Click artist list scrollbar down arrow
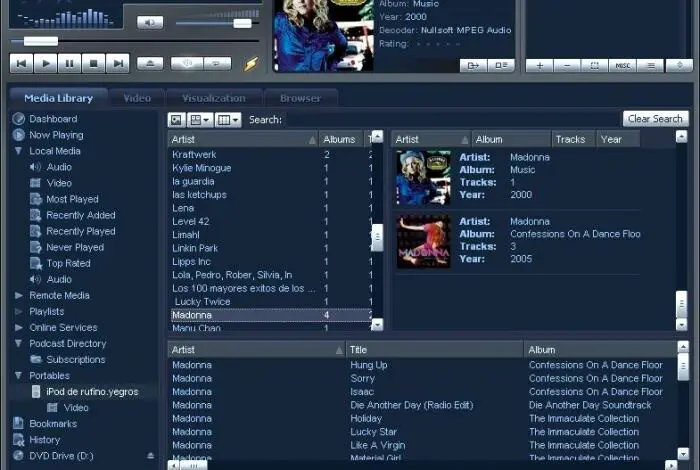700x470 pixels. click(x=377, y=324)
